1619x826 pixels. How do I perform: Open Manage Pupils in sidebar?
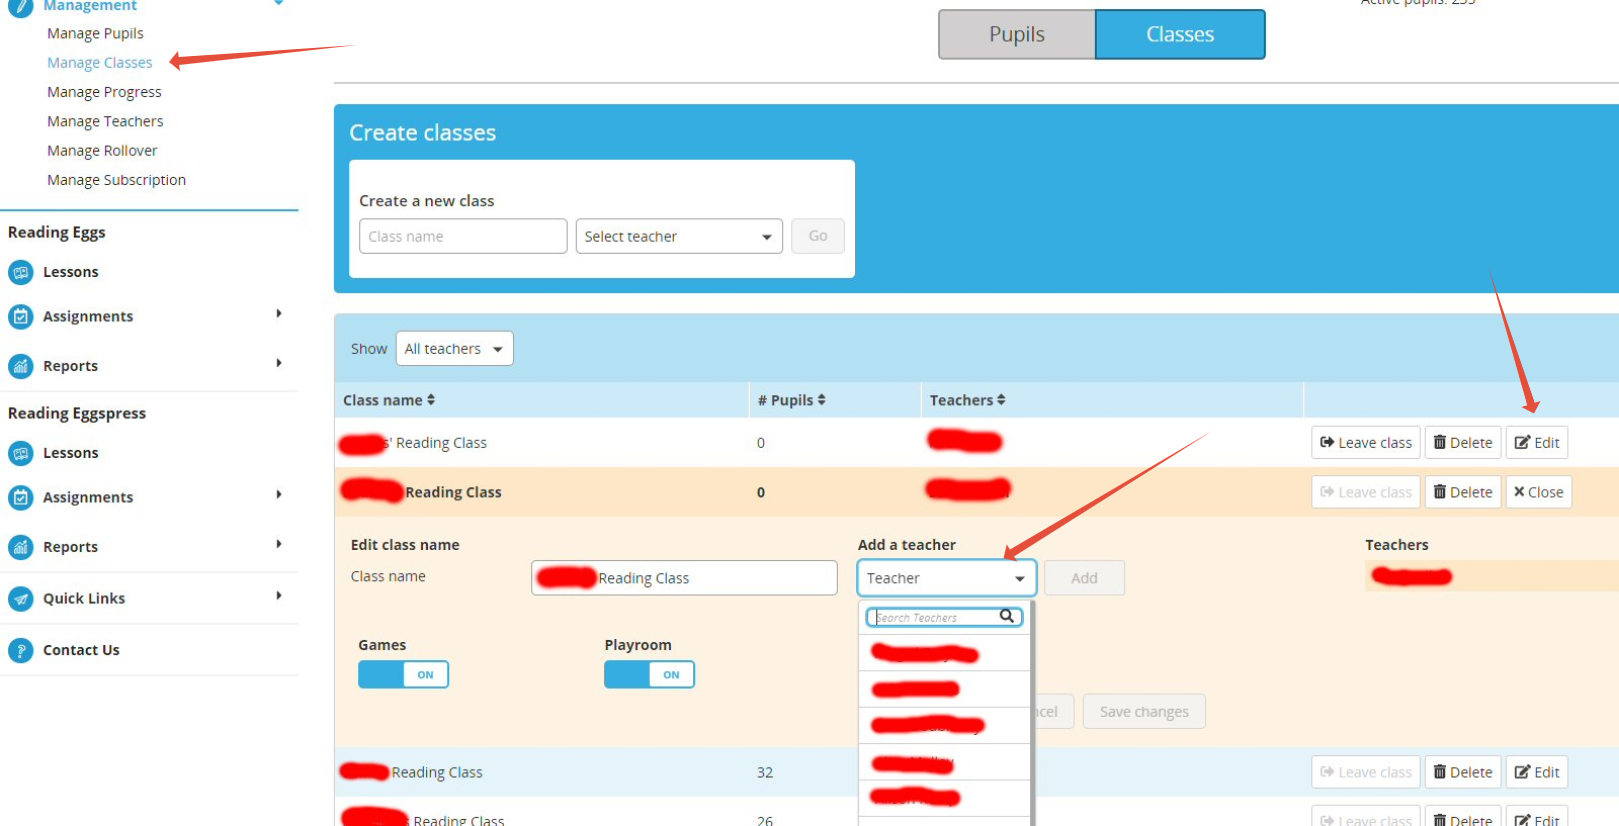(x=95, y=33)
